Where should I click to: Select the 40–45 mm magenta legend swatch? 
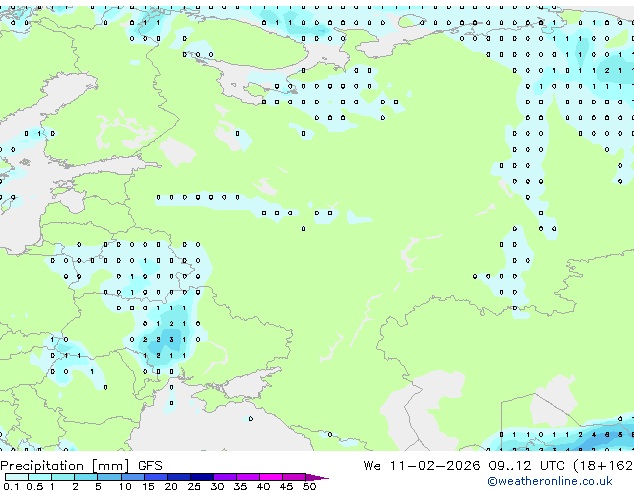271,477
